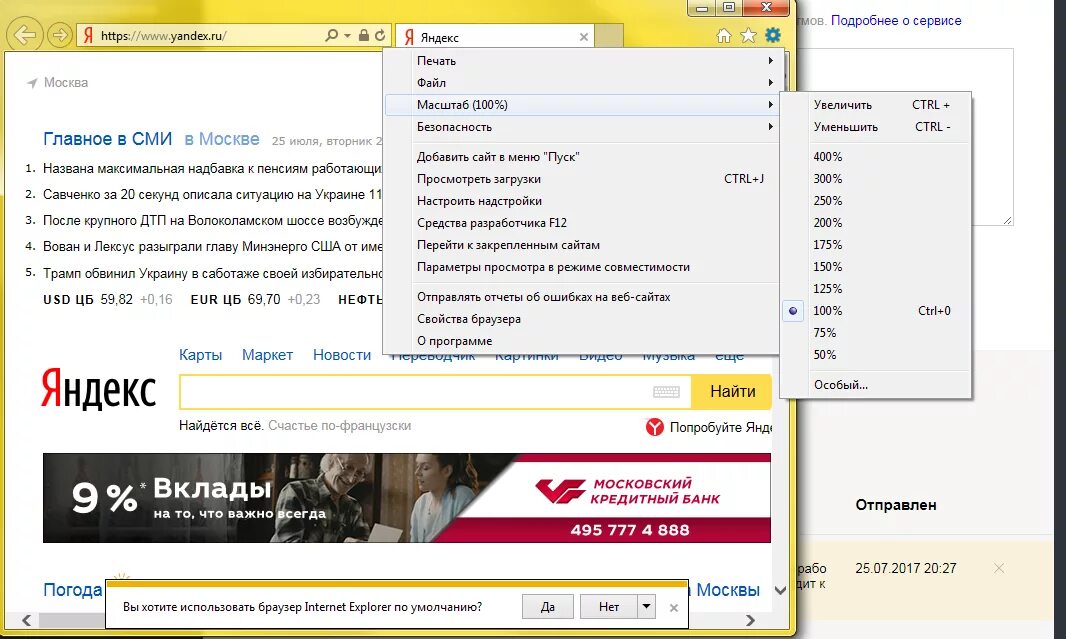1066x639 pixels.
Task: Set zoom to 50%
Action: [876, 354]
